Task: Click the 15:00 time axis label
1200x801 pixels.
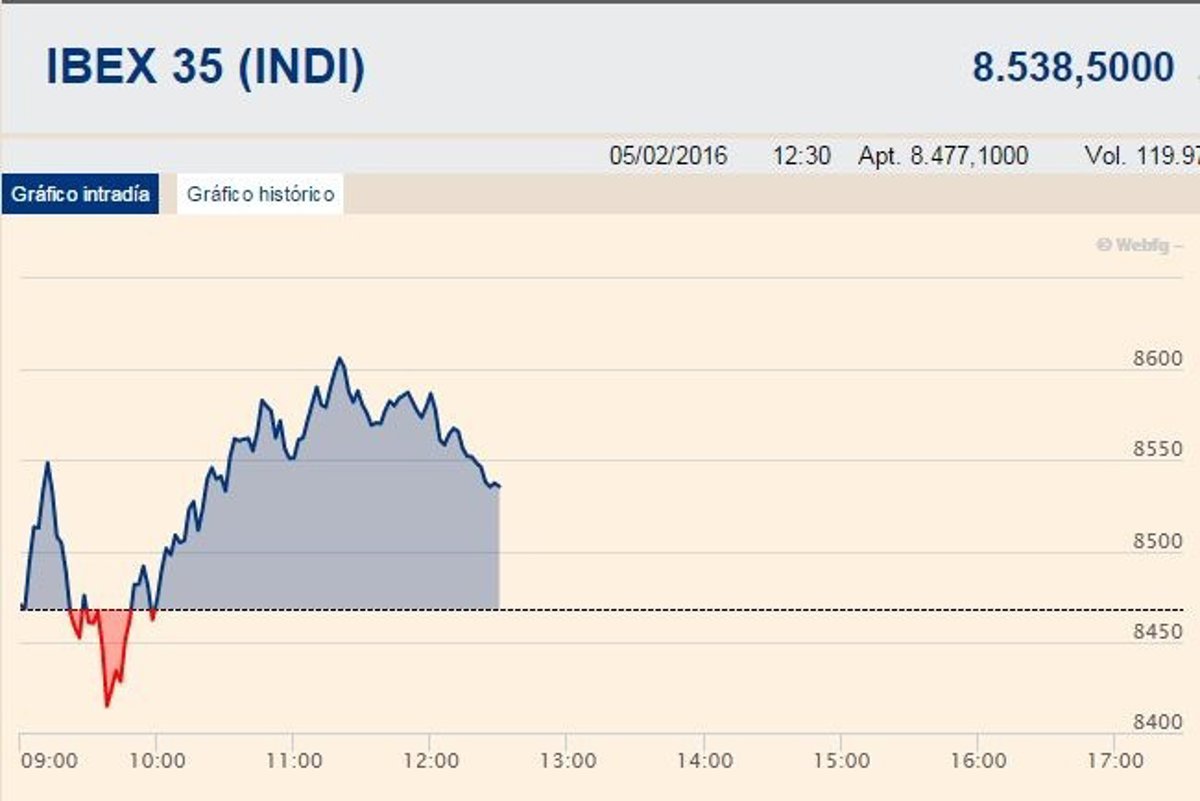Action: point(841,761)
